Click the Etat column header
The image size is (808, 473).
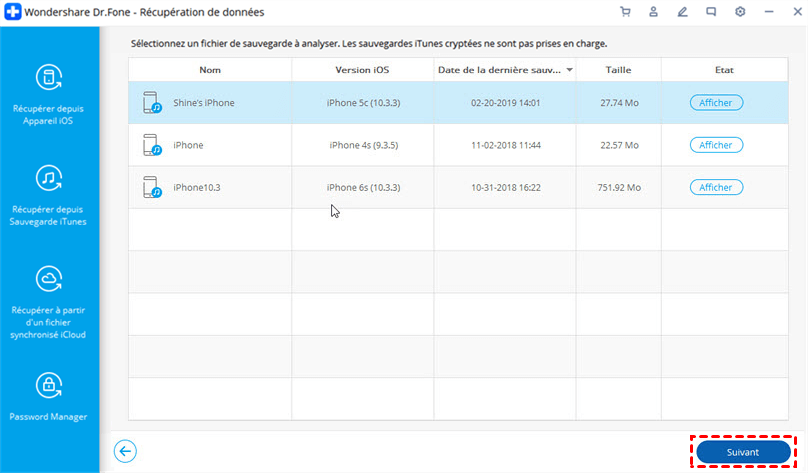point(724,70)
